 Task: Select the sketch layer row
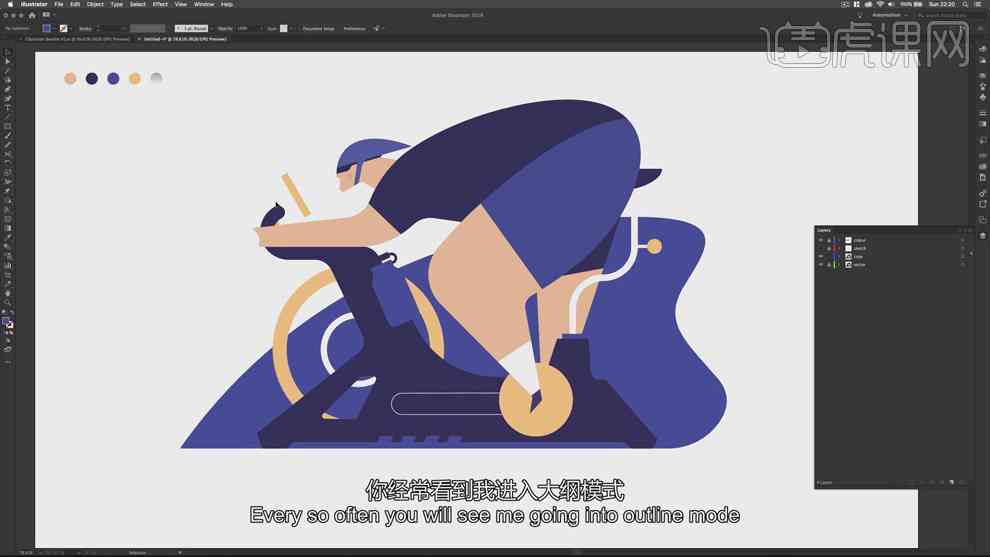(x=892, y=248)
